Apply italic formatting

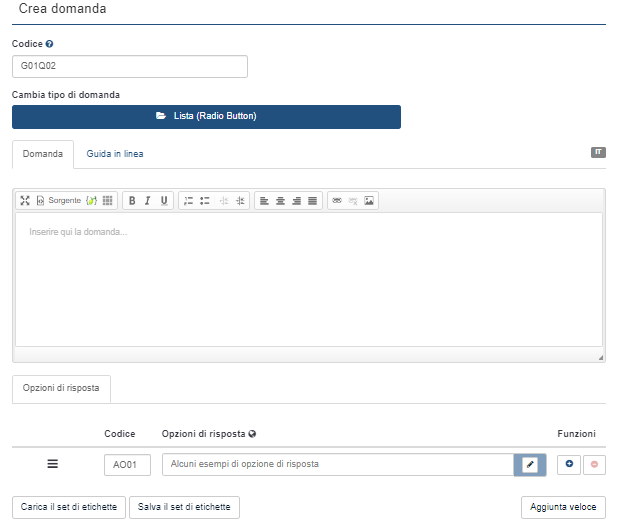(148, 201)
